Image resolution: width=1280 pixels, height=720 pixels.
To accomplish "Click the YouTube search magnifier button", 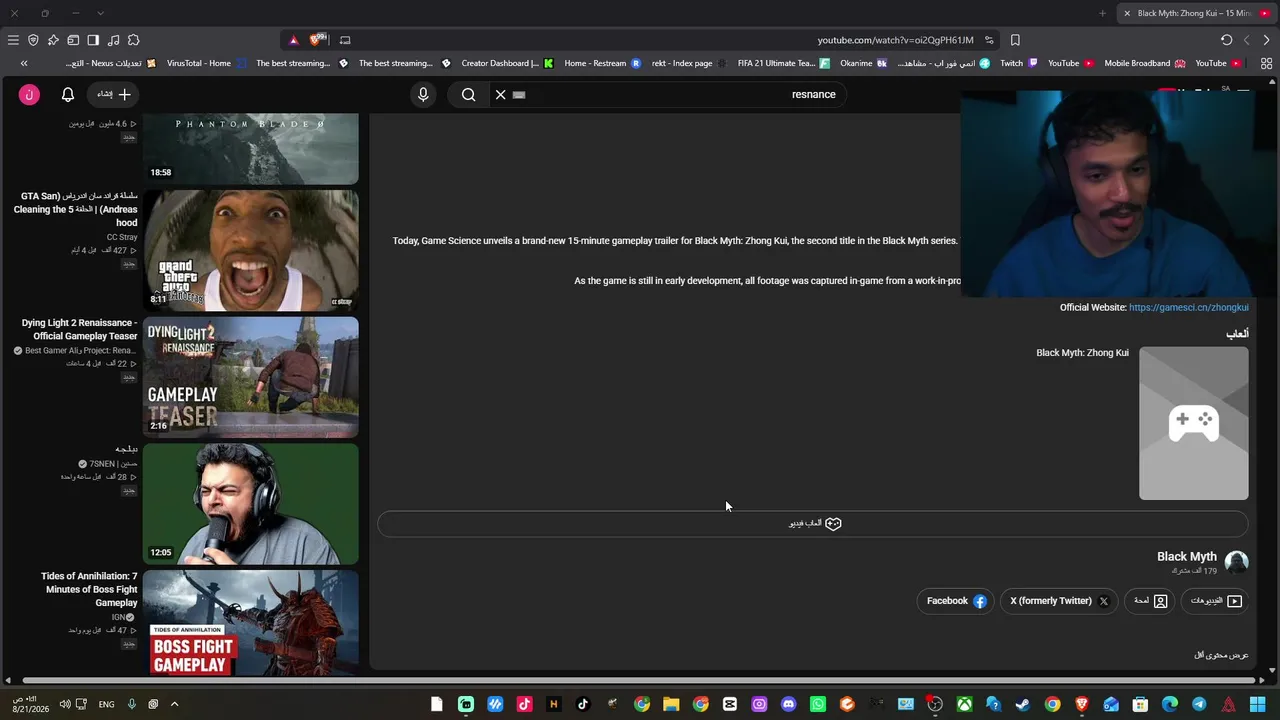I will (x=468, y=94).
